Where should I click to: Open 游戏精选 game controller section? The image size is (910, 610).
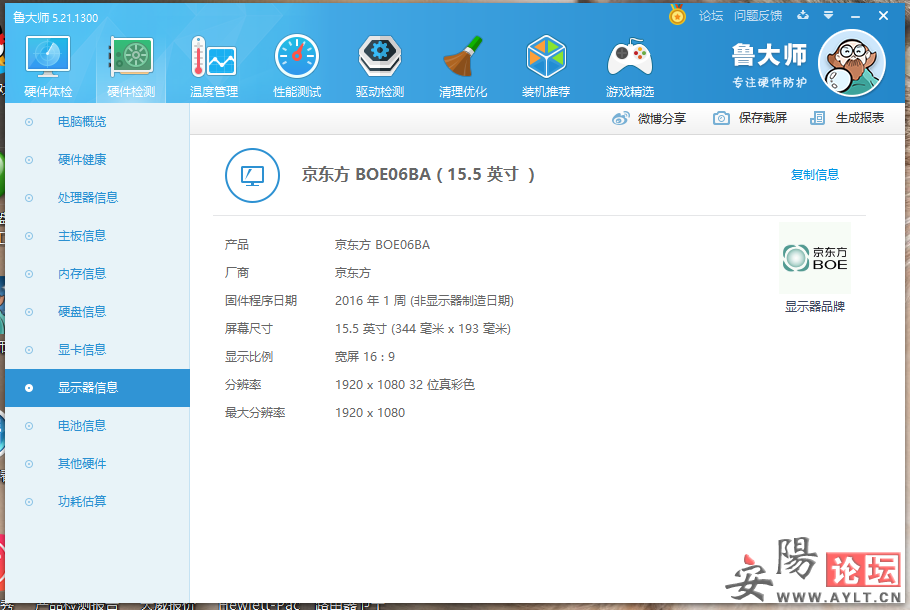(630, 66)
